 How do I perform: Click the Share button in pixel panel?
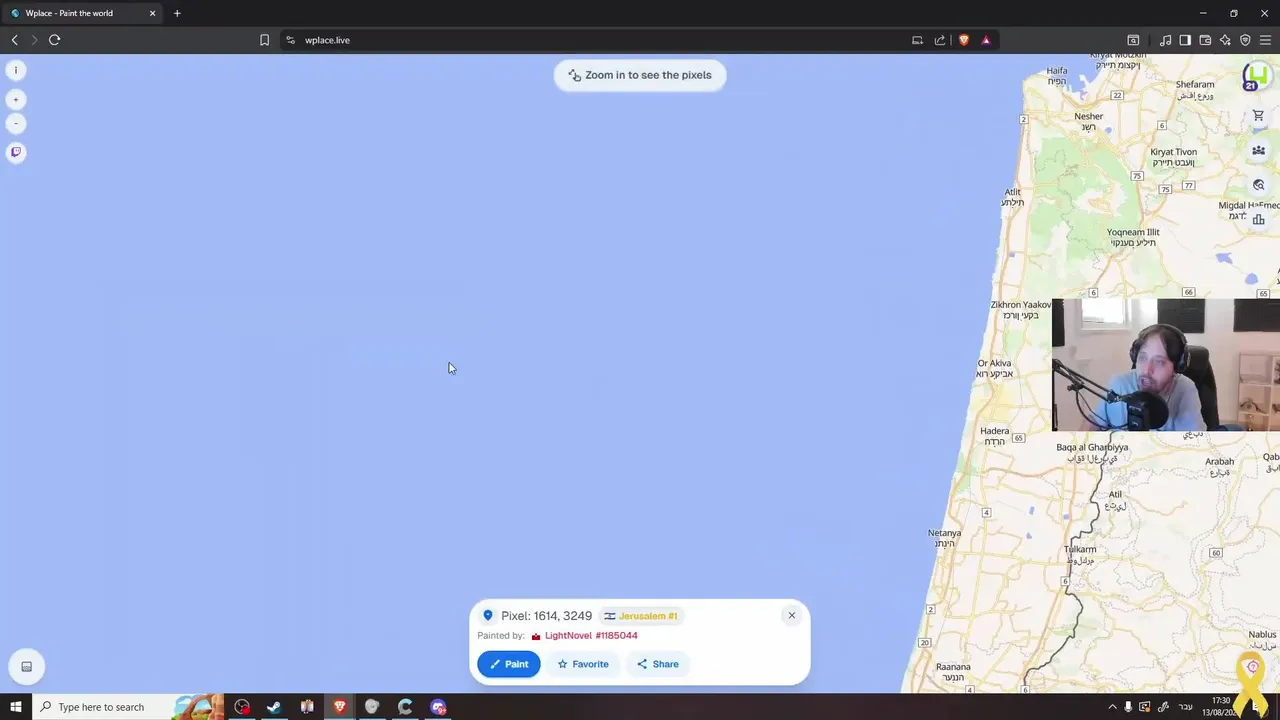pyautogui.click(x=658, y=664)
